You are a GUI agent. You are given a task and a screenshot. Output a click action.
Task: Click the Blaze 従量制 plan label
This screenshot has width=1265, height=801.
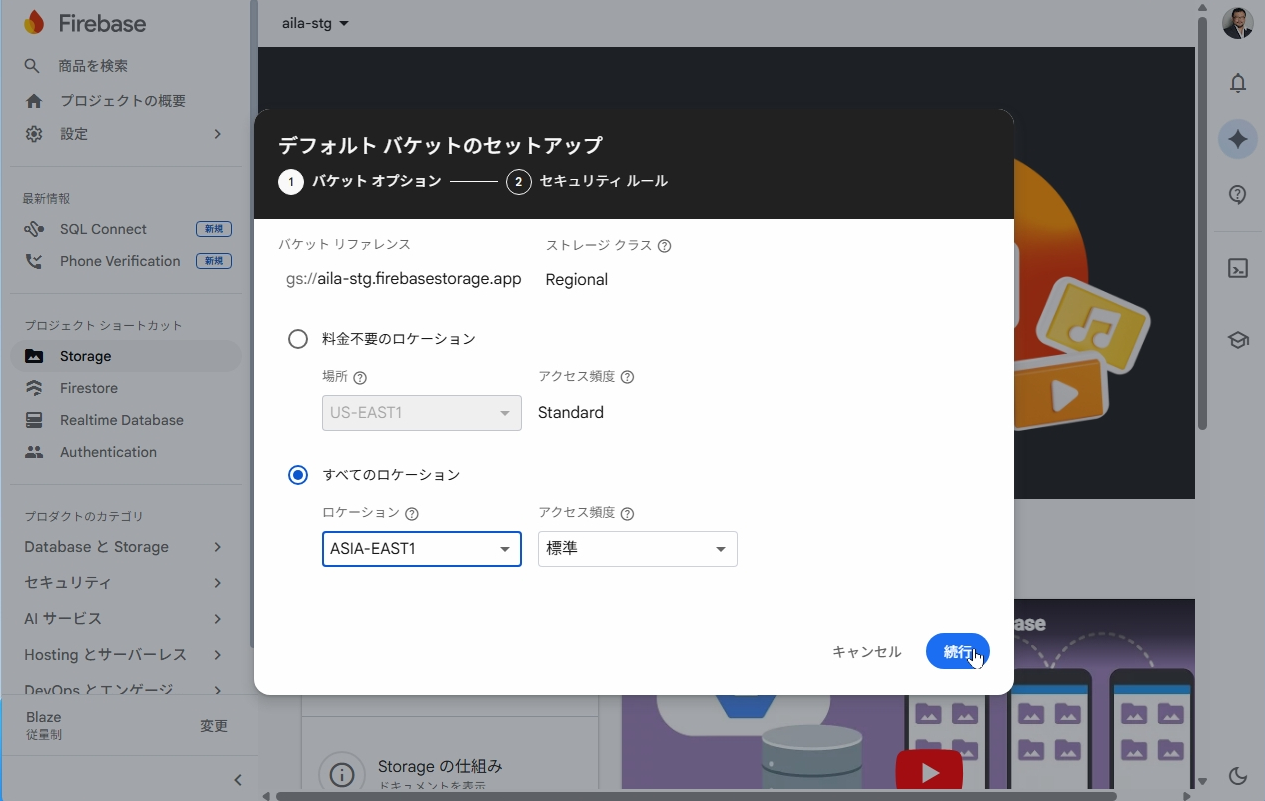[x=44, y=726]
